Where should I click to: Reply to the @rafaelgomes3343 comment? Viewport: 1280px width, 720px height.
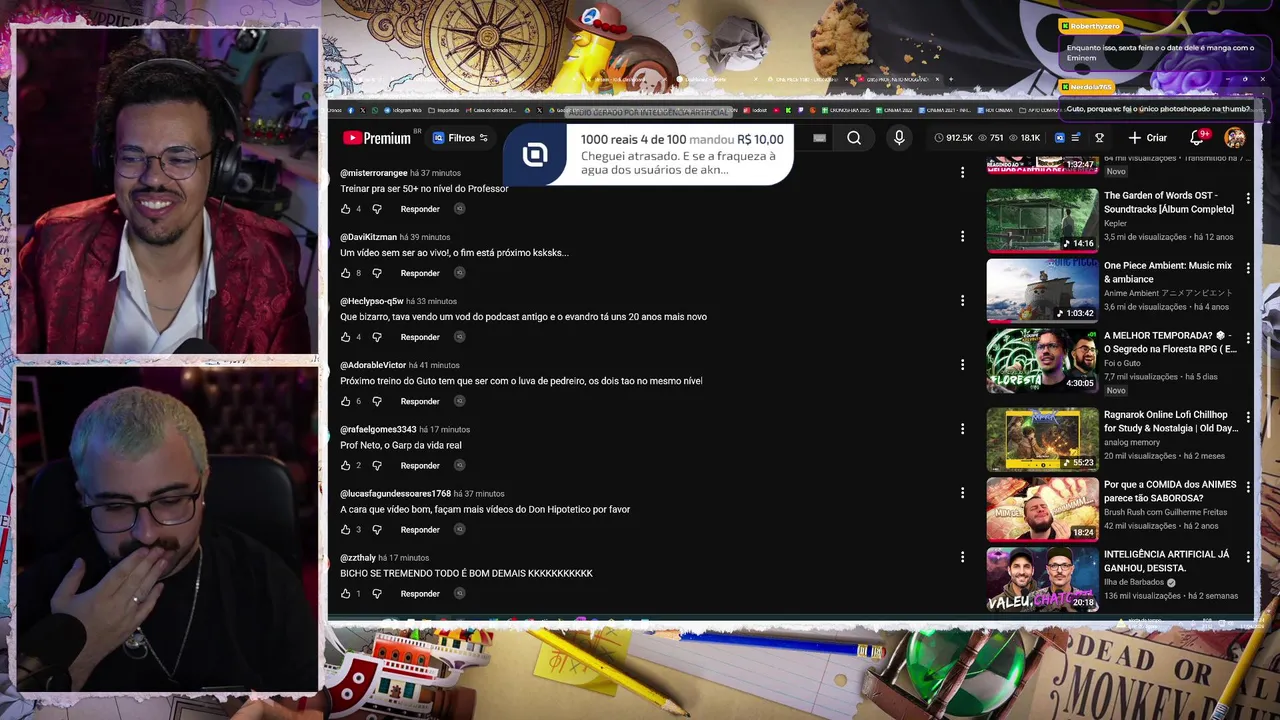420,465
